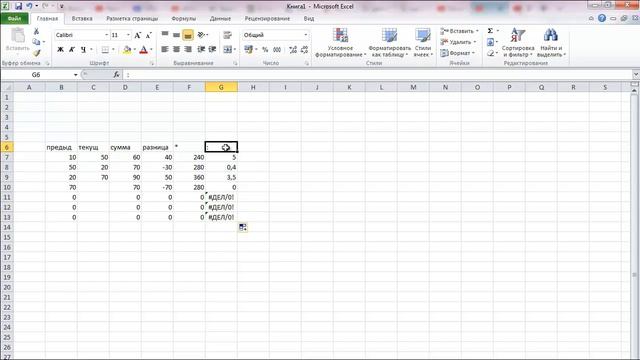The image size is (640, 360).
Task: Switch to the Данные tab
Action: [220, 18]
